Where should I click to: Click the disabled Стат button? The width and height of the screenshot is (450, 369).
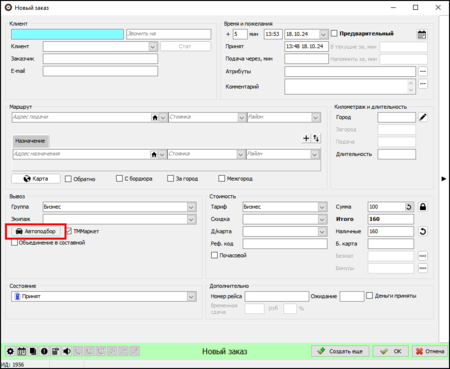186,46
